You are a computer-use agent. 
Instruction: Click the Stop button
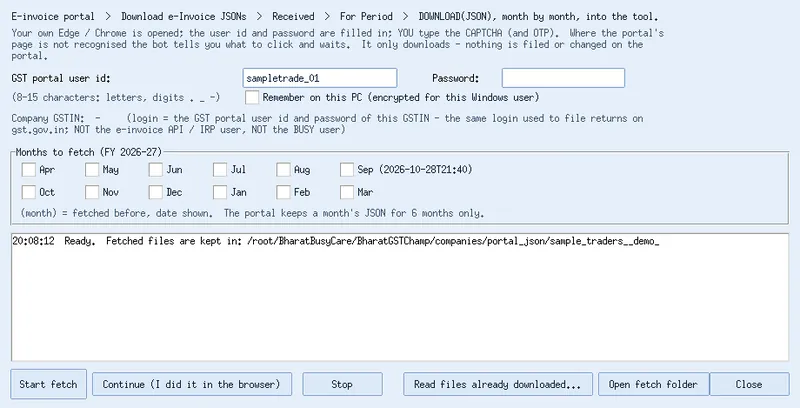(342, 384)
